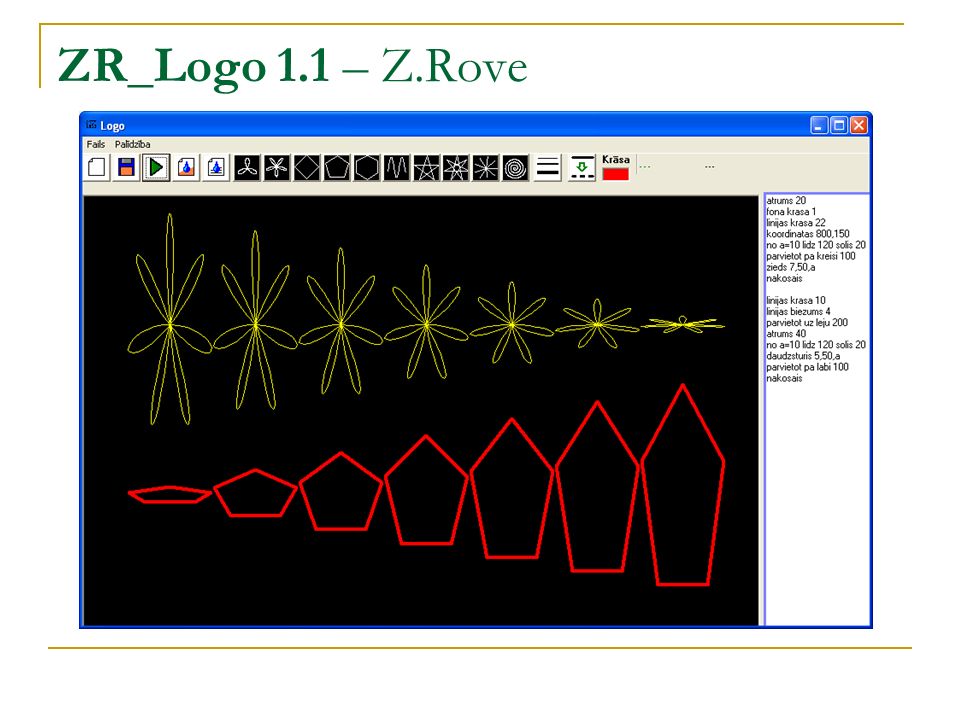Open line thickness options
960x720 pixels.
[x=548, y=167]
